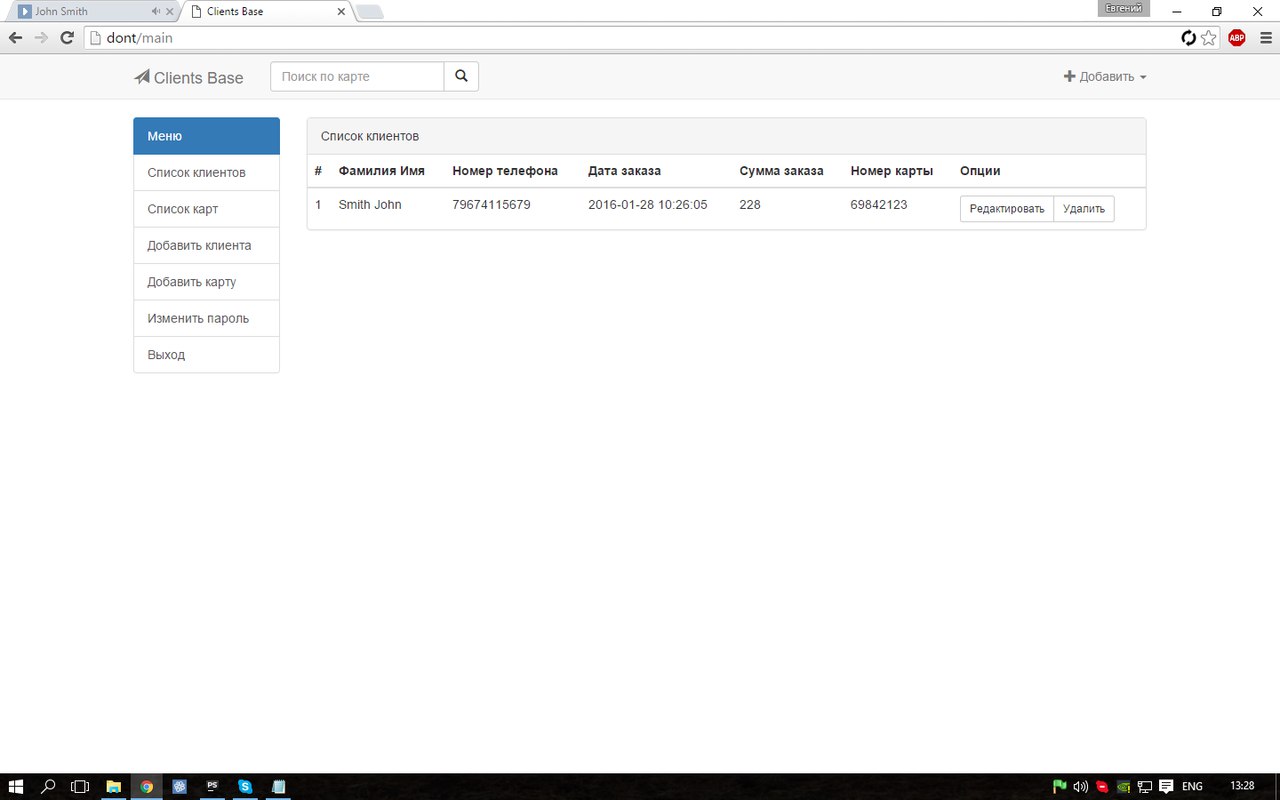Open the Chrome hamburger menu
This screenshot has height=800, width=1280.
pyautogui.click(x=1264, y=38)
